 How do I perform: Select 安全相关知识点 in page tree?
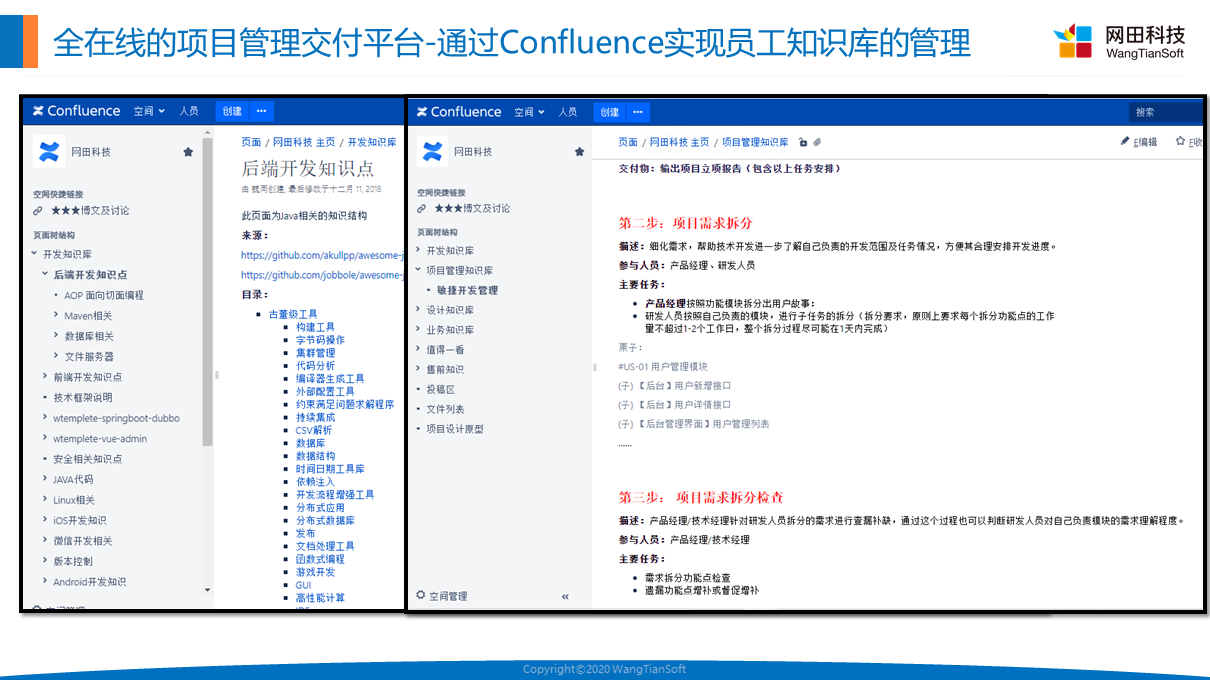(88, 459)
